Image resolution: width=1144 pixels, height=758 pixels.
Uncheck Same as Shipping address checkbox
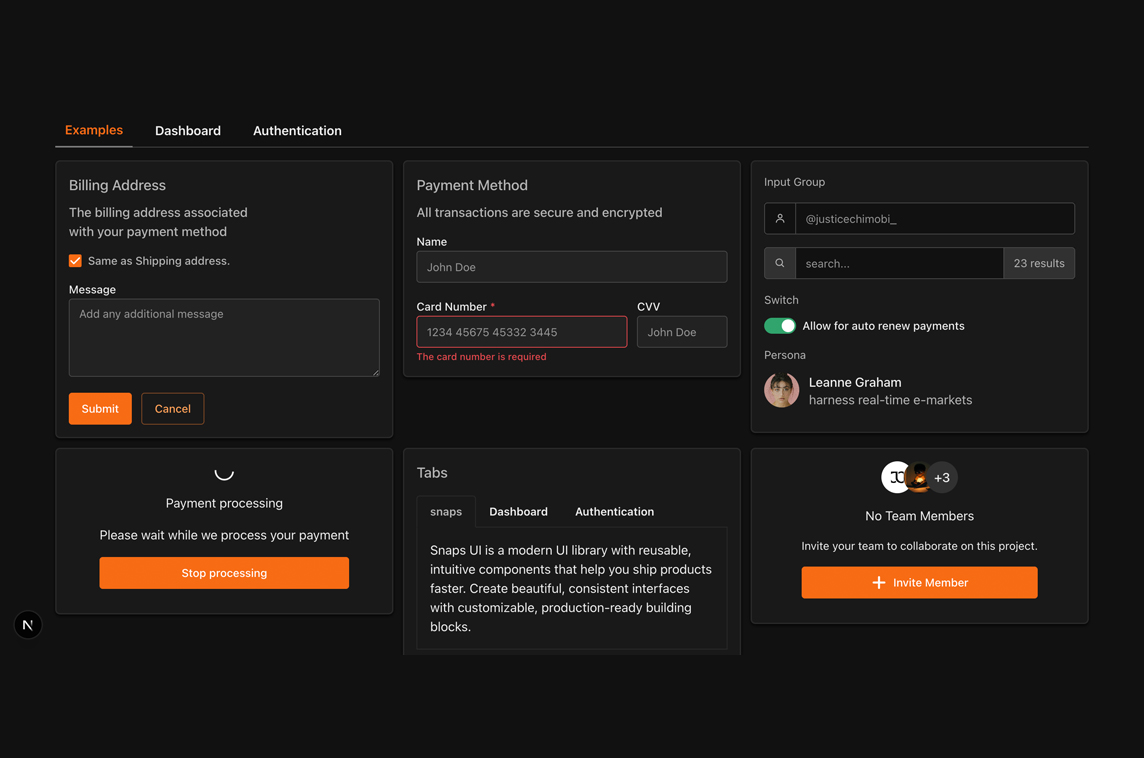(75, 261)
